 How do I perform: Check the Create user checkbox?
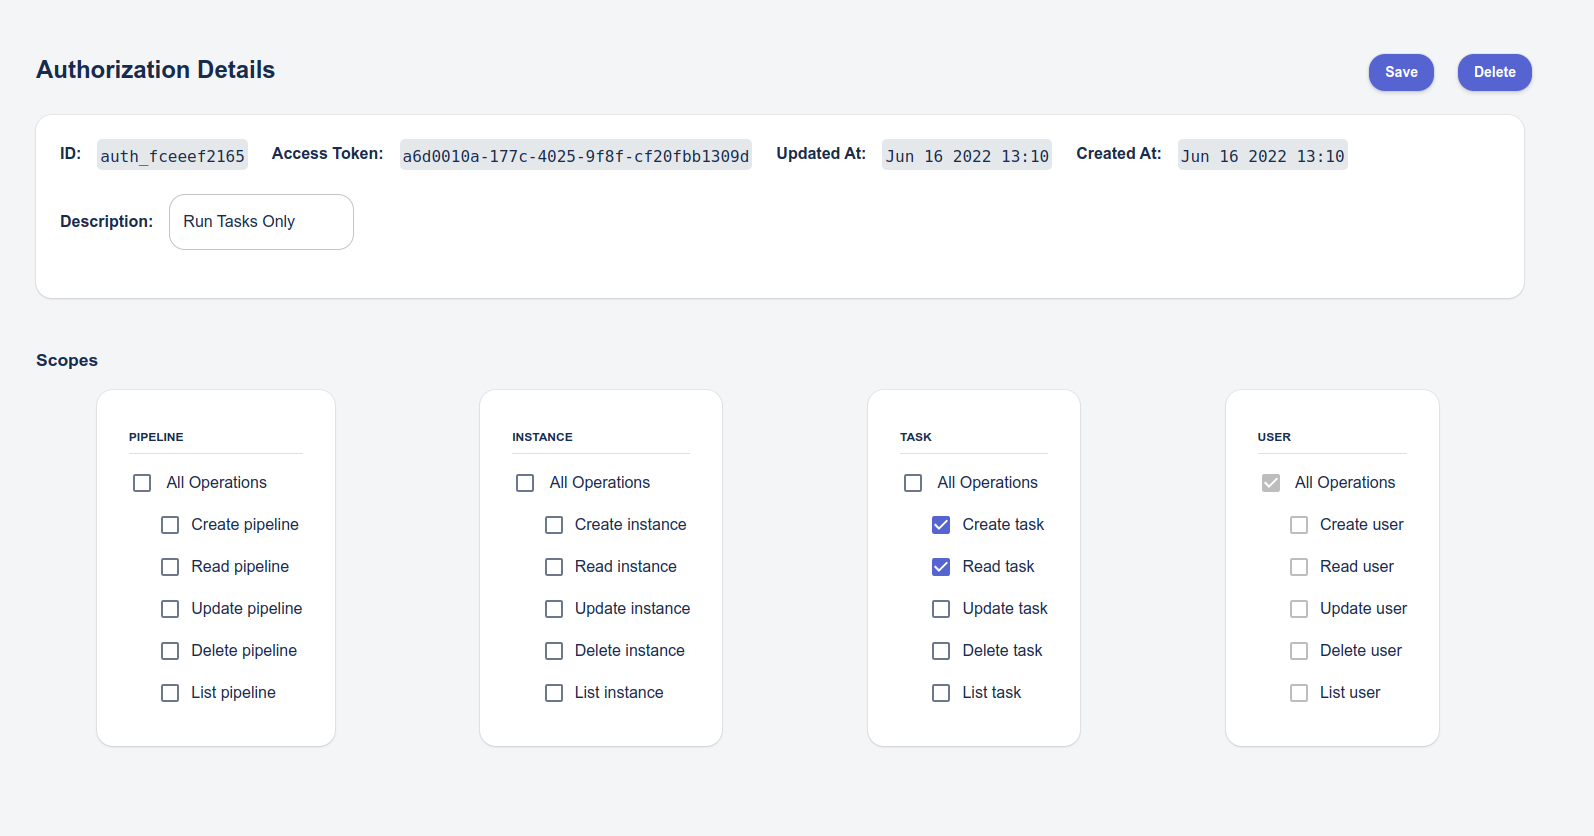(x=1299, y=525)
